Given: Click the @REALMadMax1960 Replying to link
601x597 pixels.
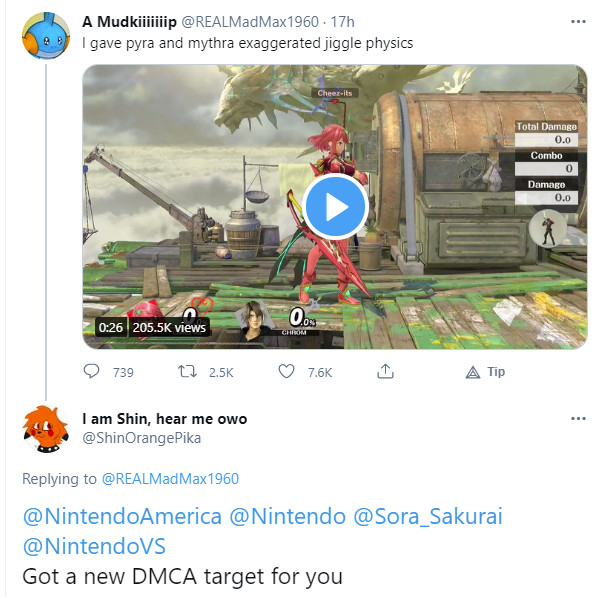Looking at the screenshot, I should click(170, 478).
